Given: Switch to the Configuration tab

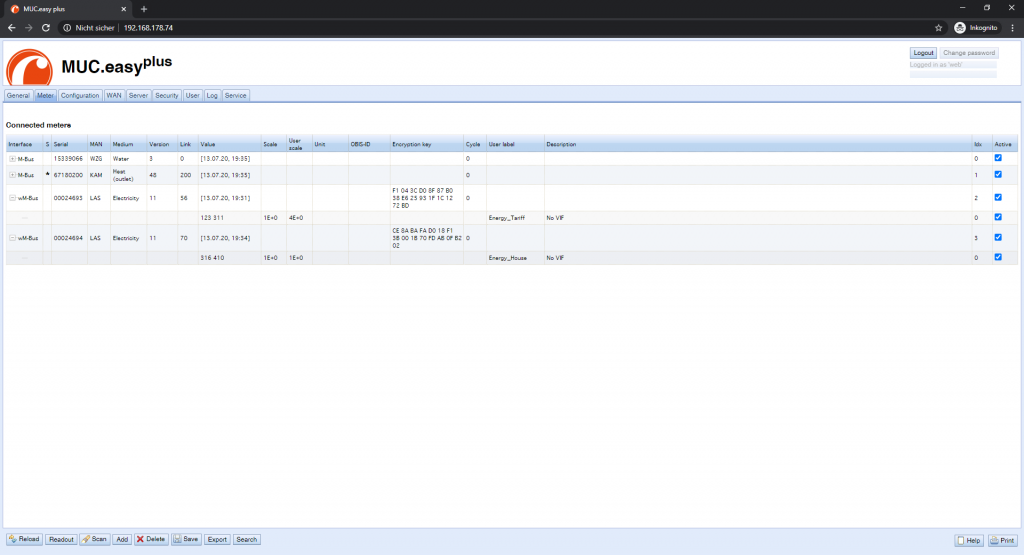Looking at the screenshot, I should 80,95.
